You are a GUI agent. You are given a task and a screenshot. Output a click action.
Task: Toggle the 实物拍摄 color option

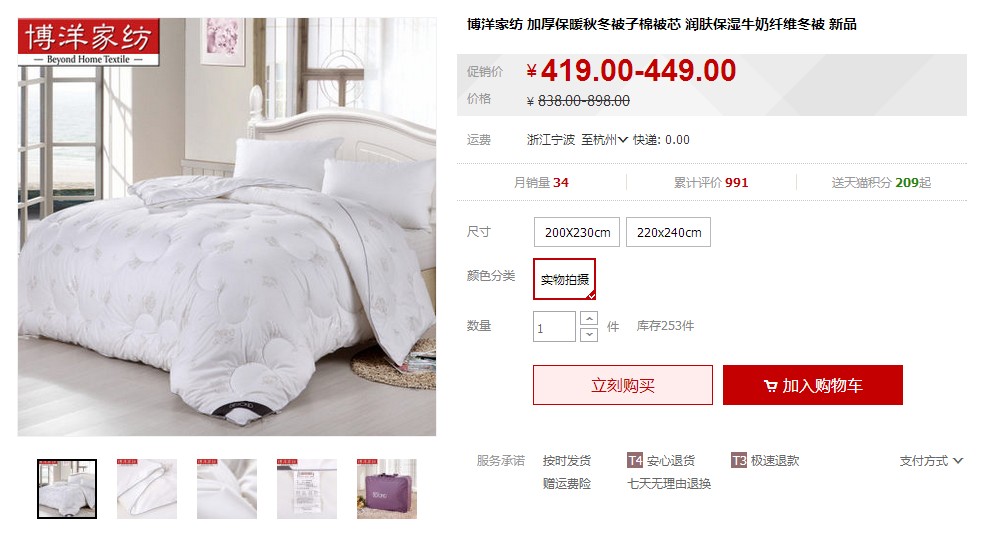point(564,279)
